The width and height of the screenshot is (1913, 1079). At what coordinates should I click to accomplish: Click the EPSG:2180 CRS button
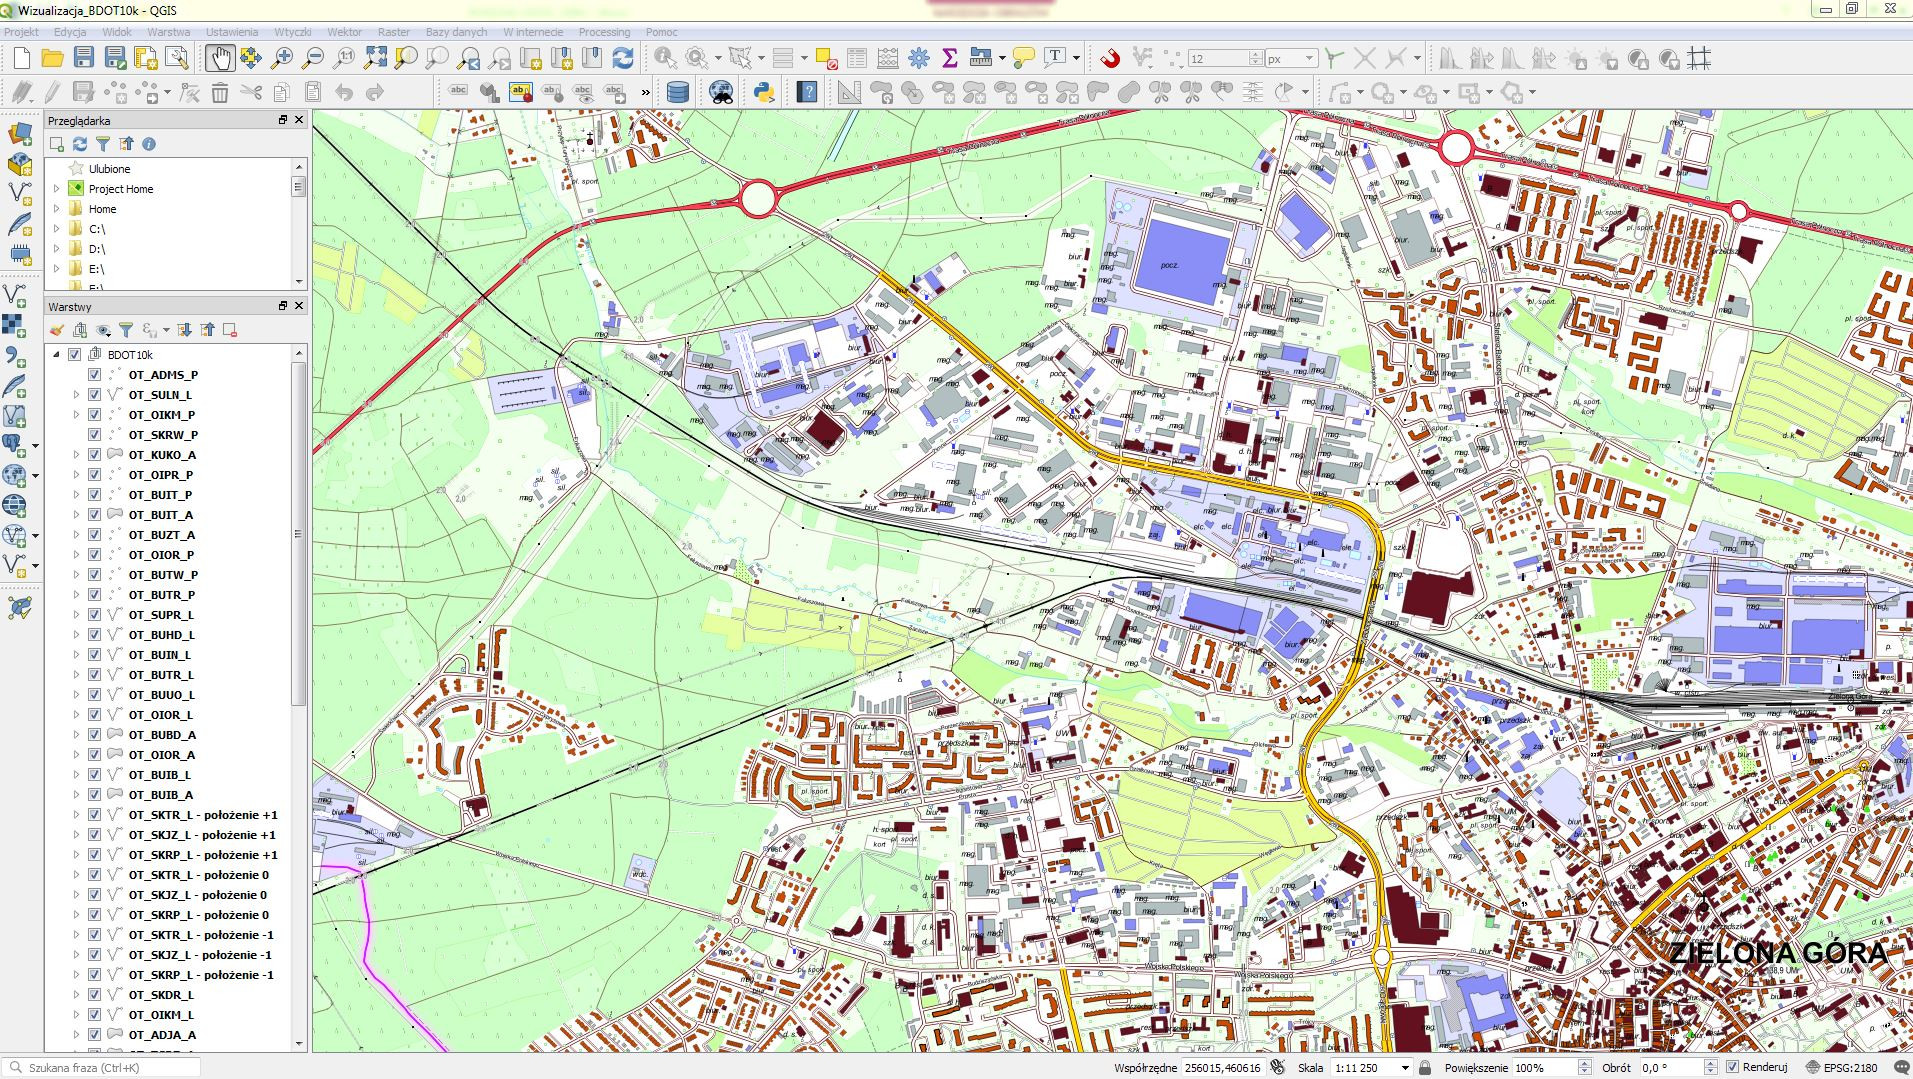1848,1067
